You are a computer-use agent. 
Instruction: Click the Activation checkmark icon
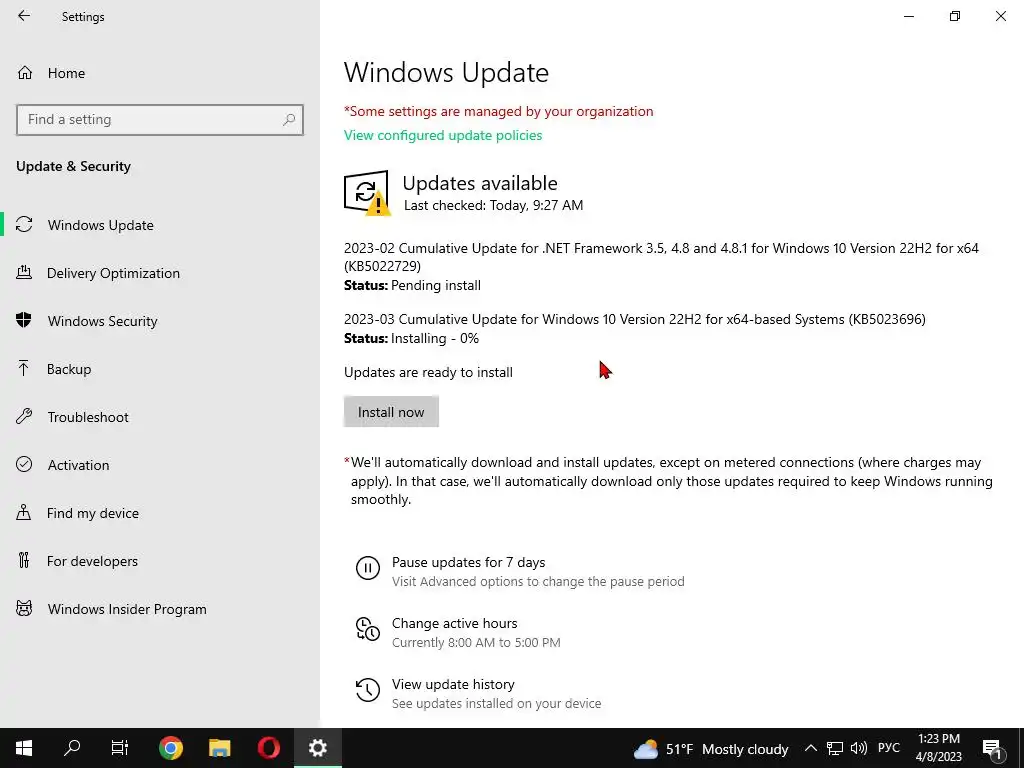click(24, 464)
